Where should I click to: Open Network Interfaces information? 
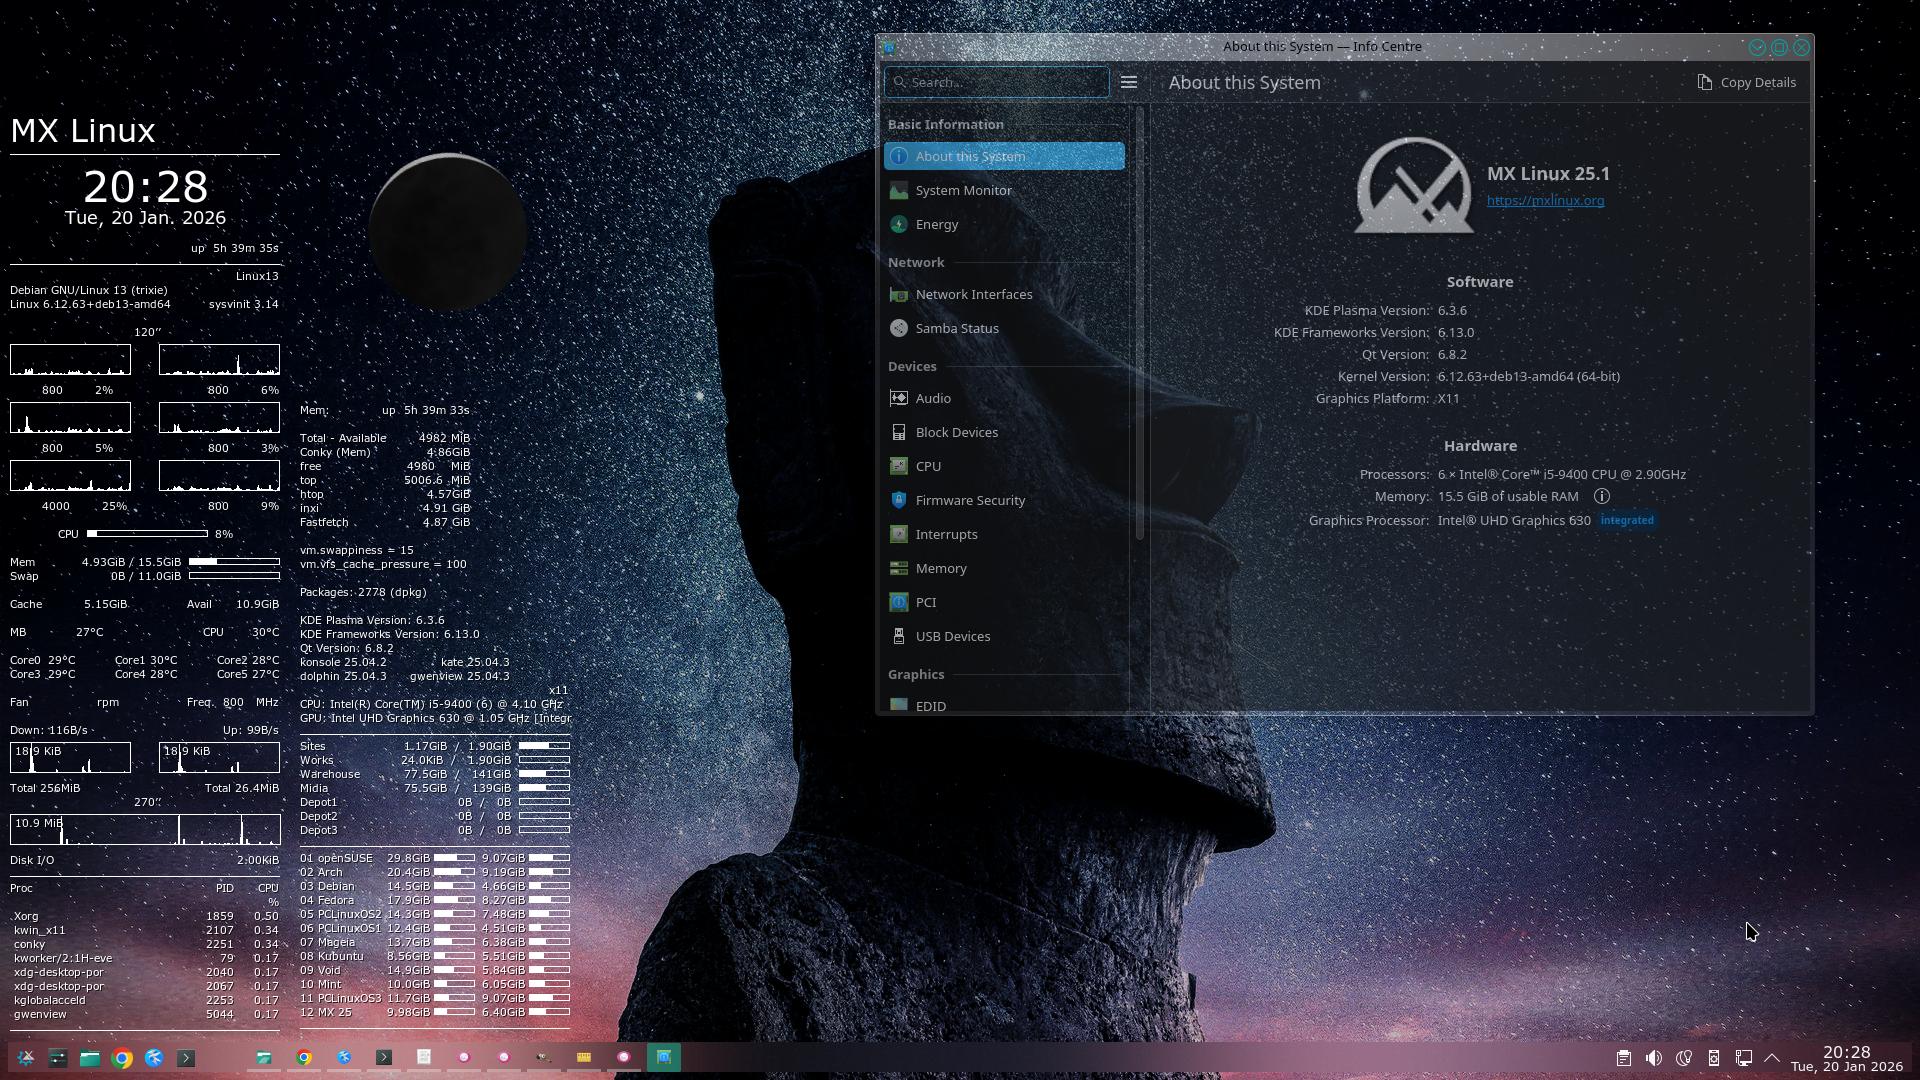(x=973, y=294)
